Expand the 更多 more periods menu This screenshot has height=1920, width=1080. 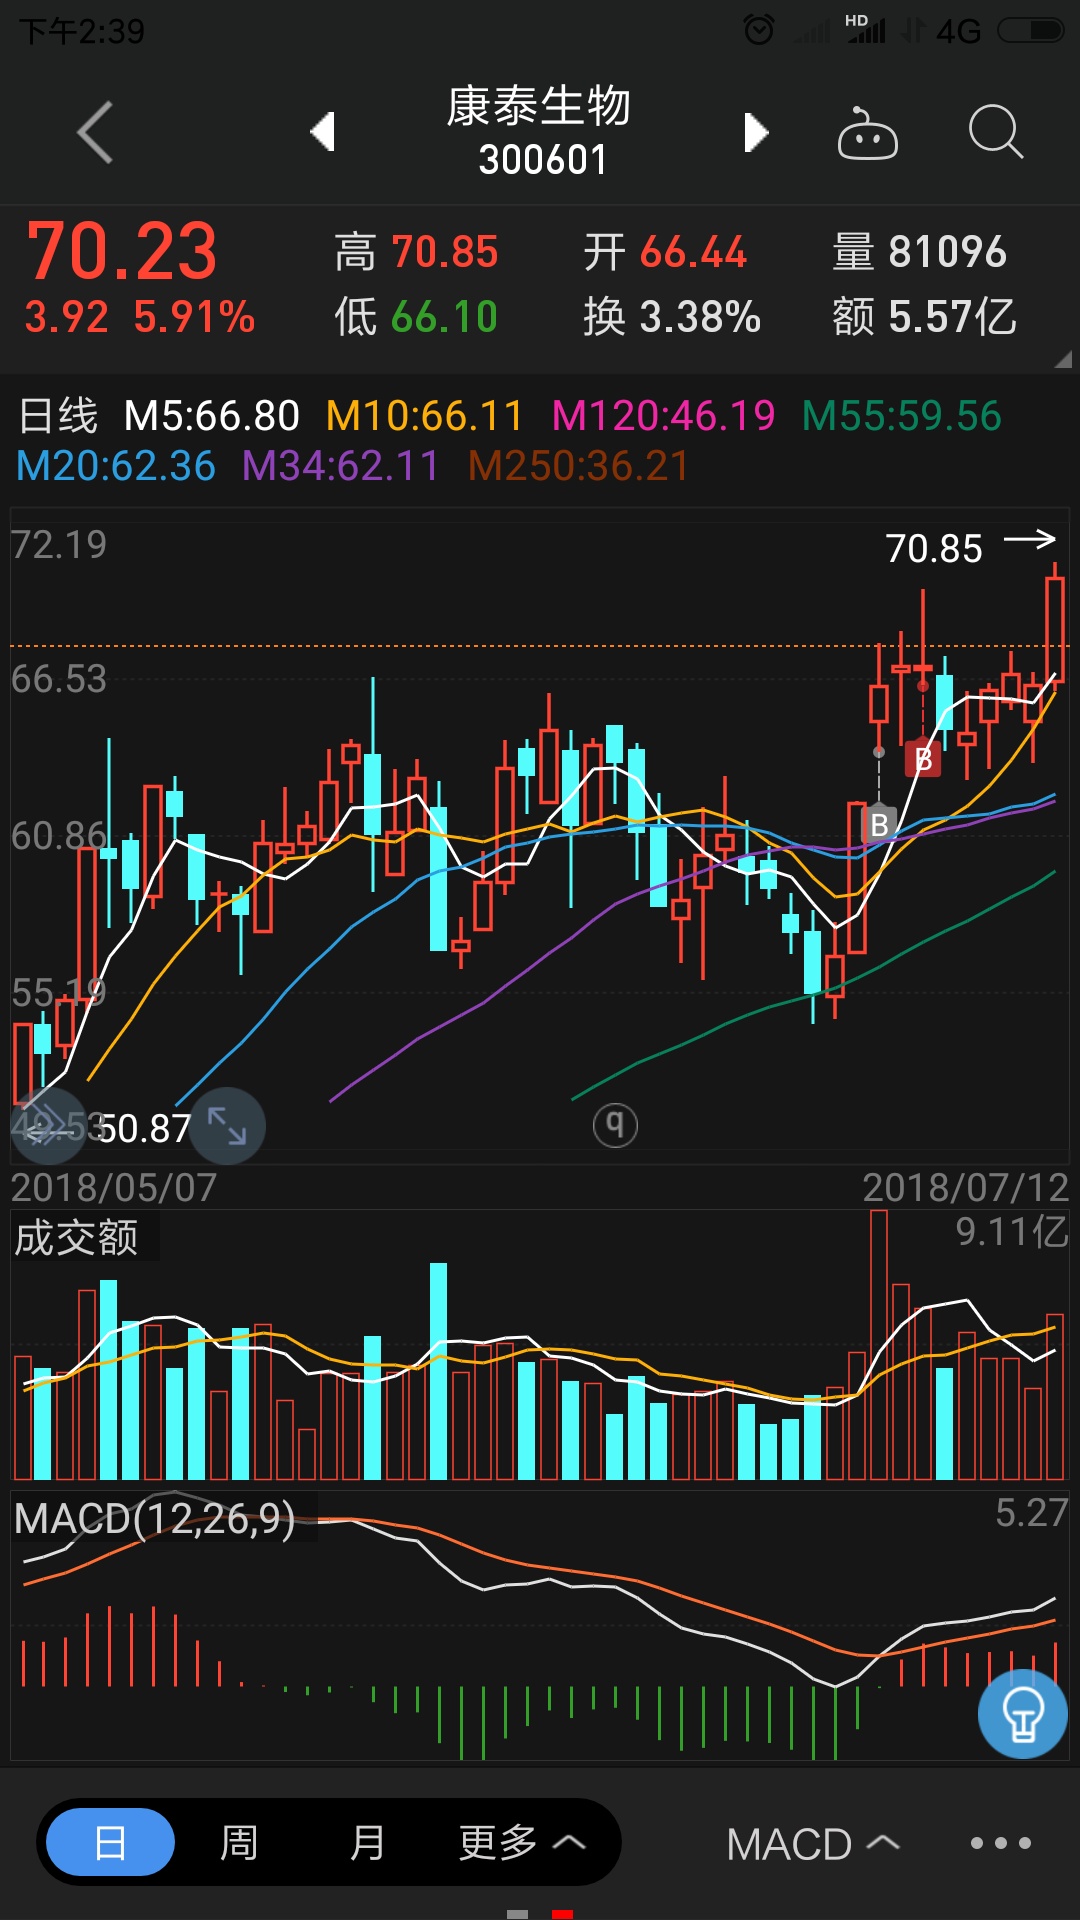click(x=520, y=1842)
